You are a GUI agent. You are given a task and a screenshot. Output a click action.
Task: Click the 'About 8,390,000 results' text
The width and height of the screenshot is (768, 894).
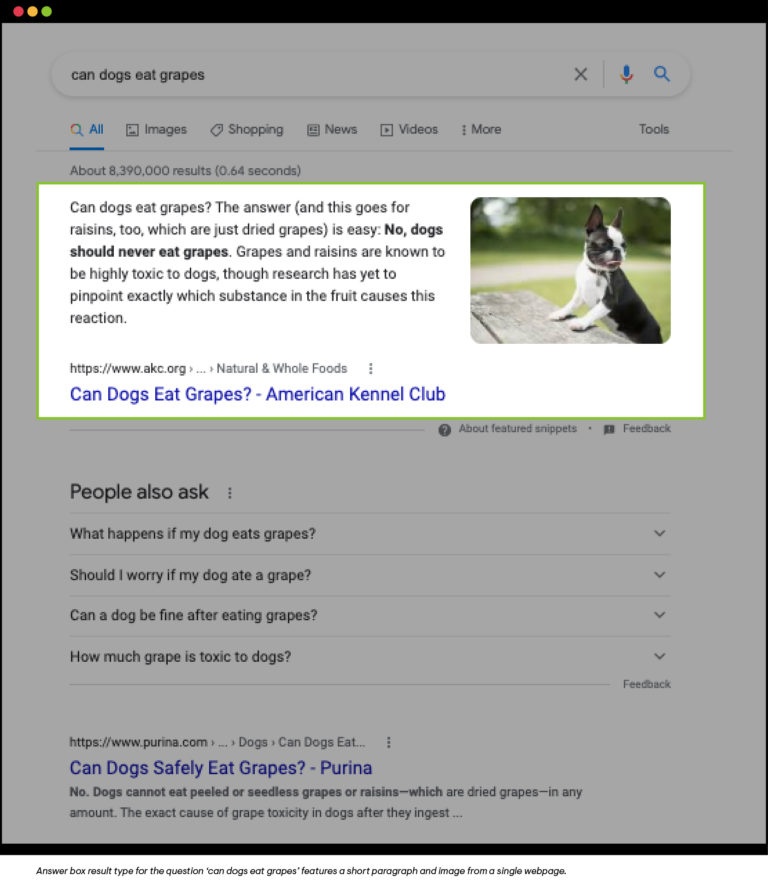click(x=185, y=170)
